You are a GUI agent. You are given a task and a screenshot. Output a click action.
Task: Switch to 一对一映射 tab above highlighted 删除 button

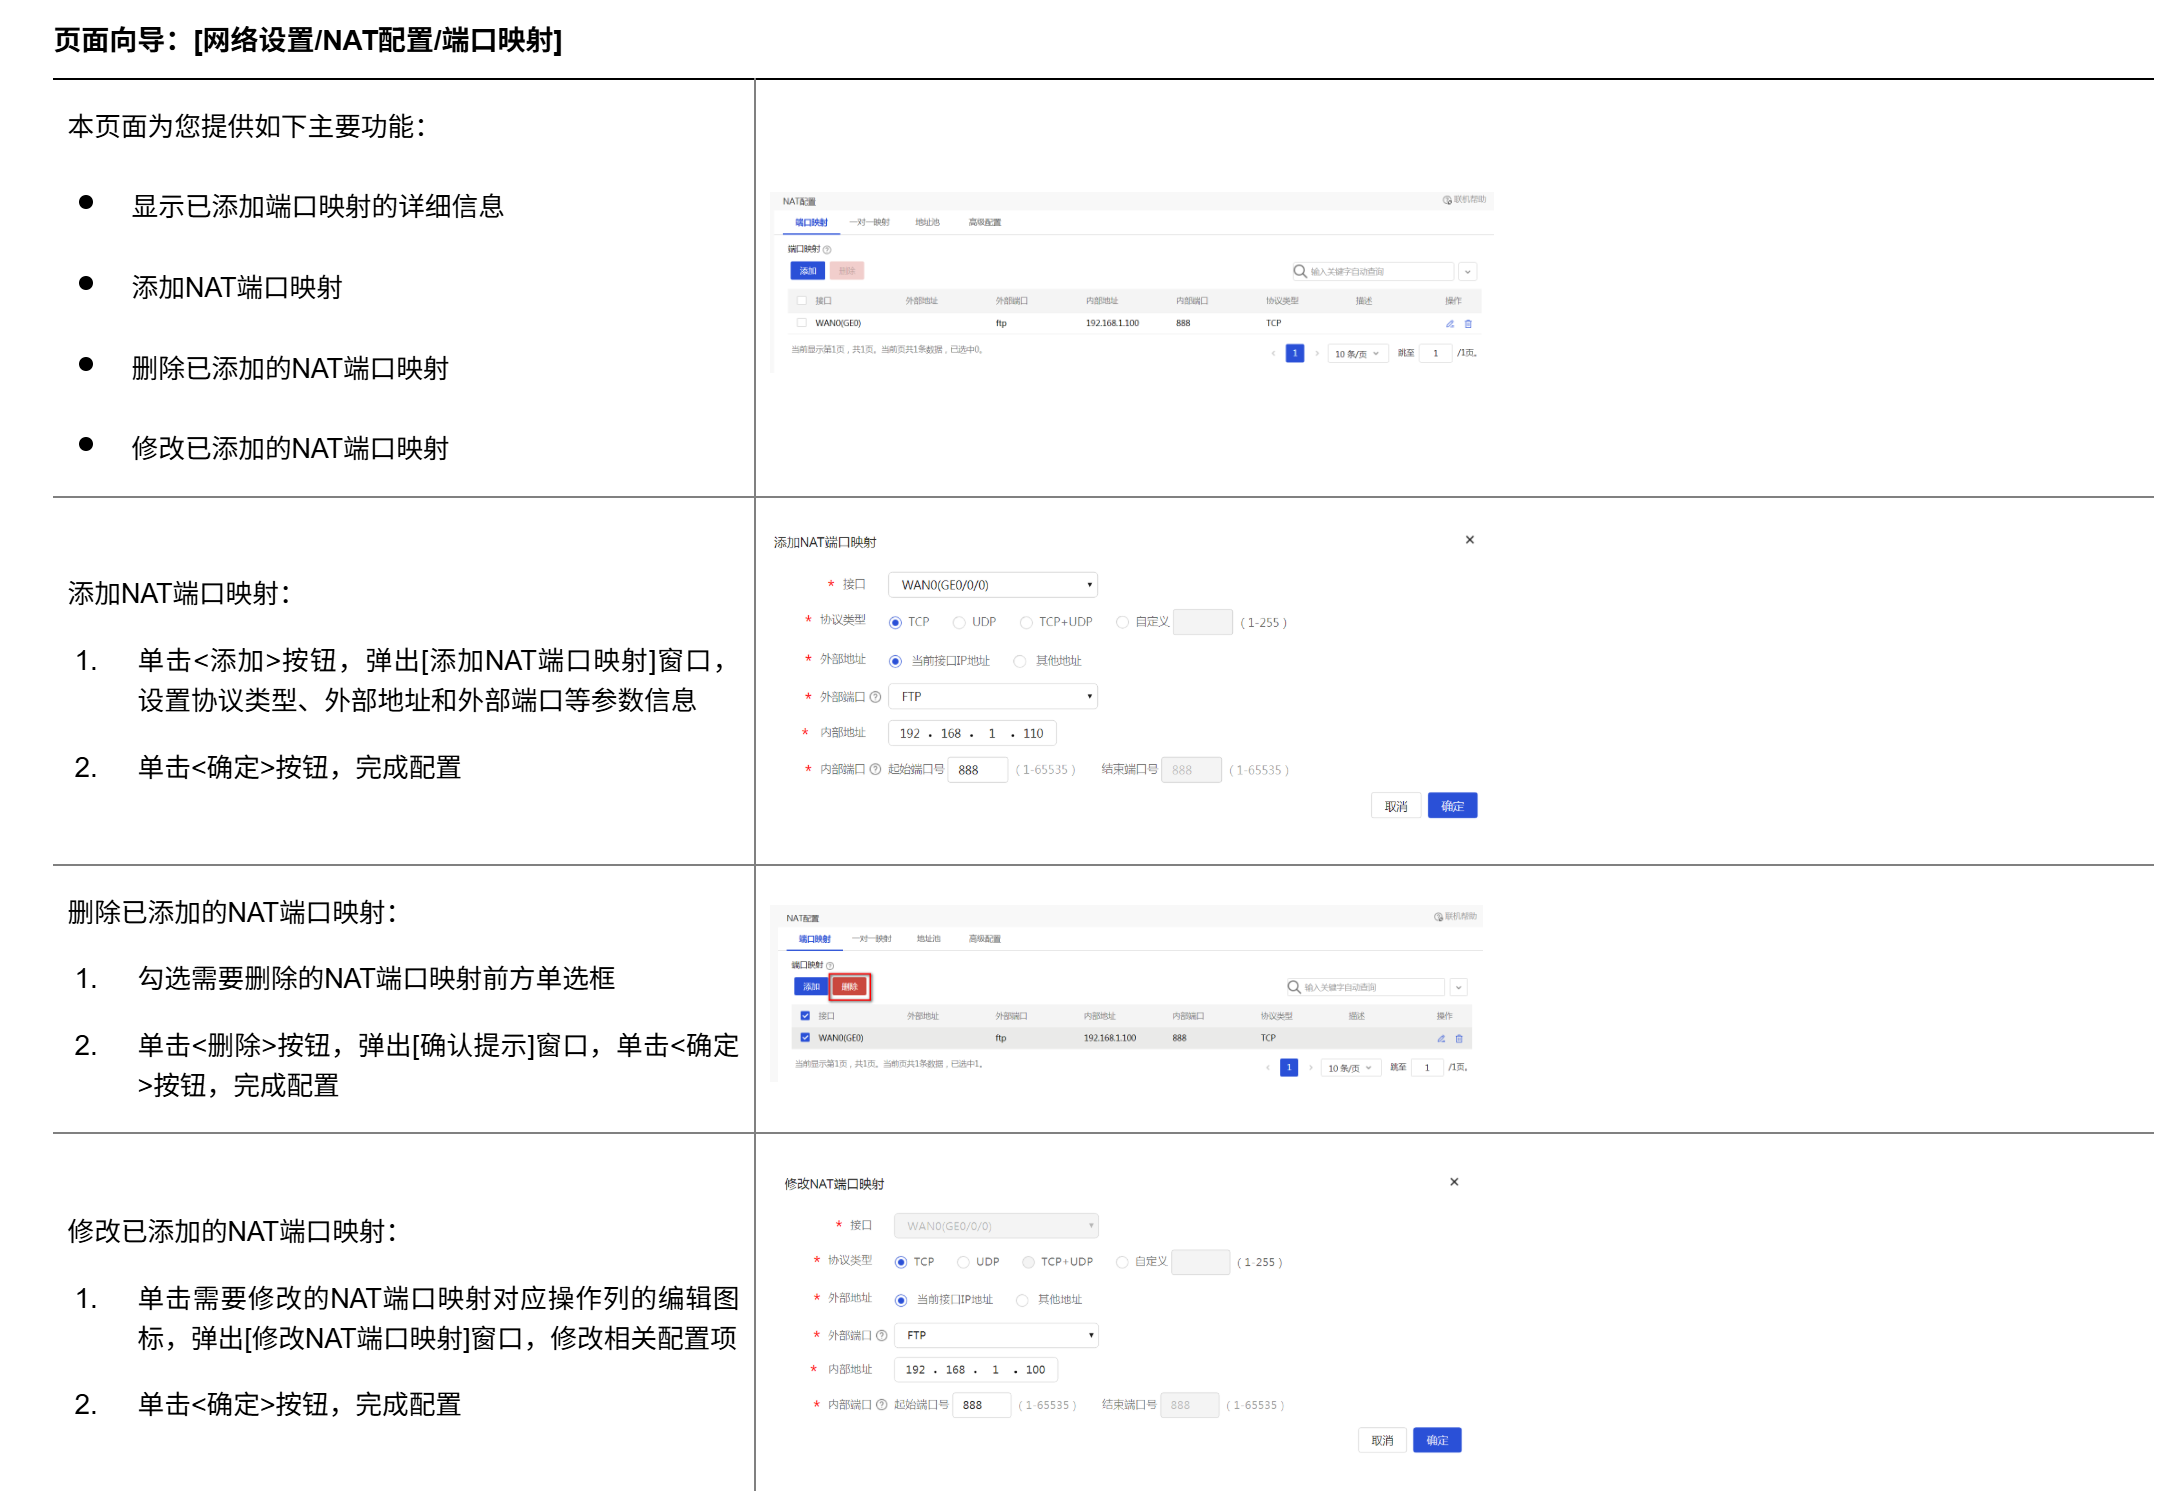[871, 939]
